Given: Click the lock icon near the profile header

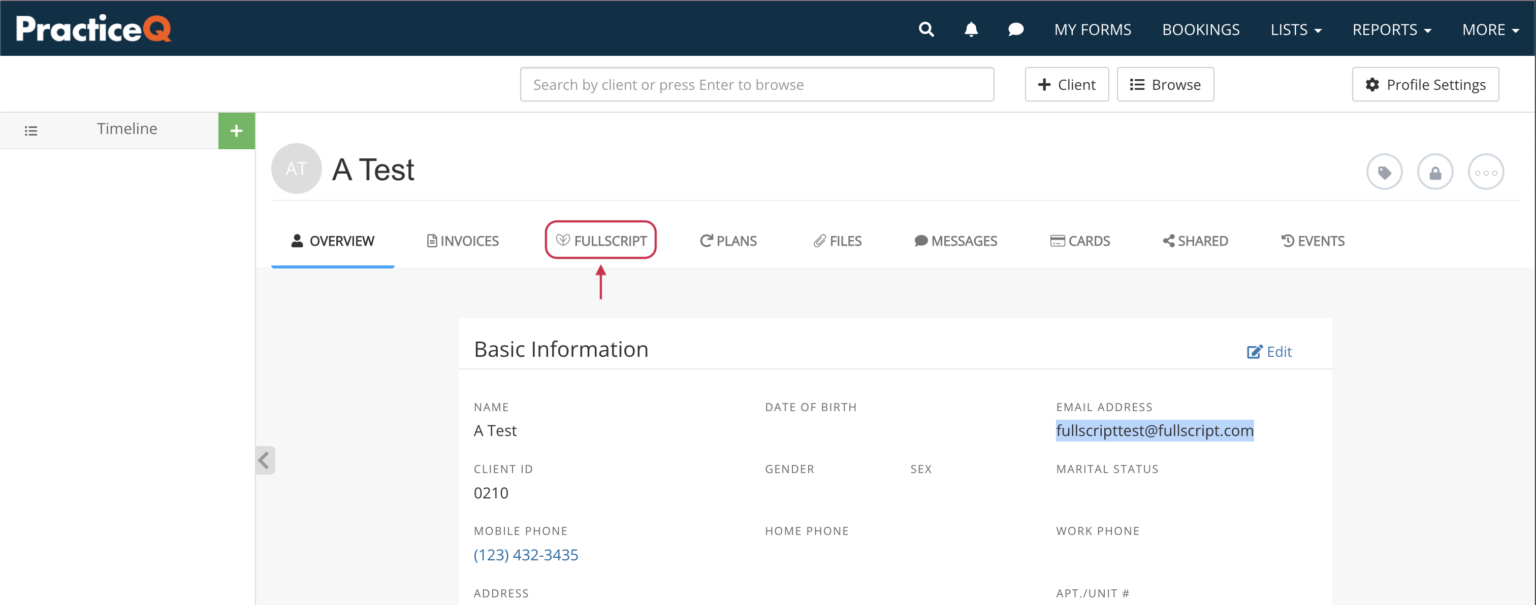Looking at the screenshot, I should coord(1435,171).
